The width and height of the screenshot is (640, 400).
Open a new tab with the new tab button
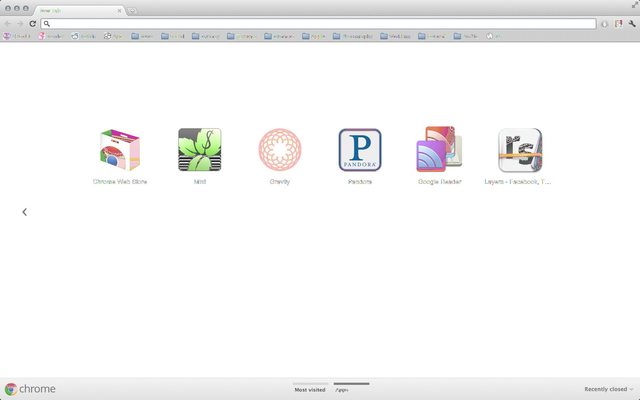[132, 11]
